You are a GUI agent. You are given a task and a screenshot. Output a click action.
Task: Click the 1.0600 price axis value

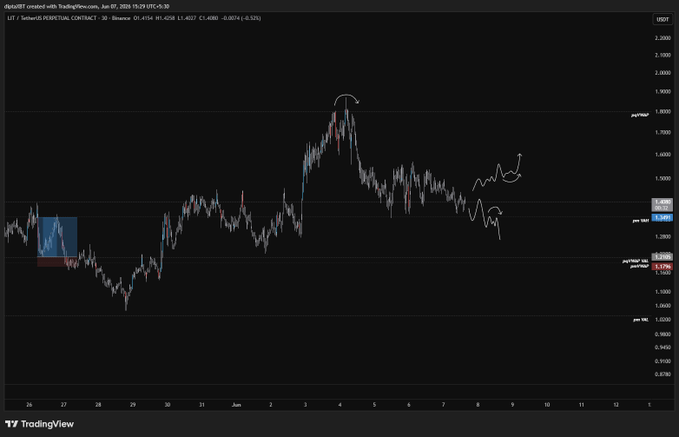point(663,306)
